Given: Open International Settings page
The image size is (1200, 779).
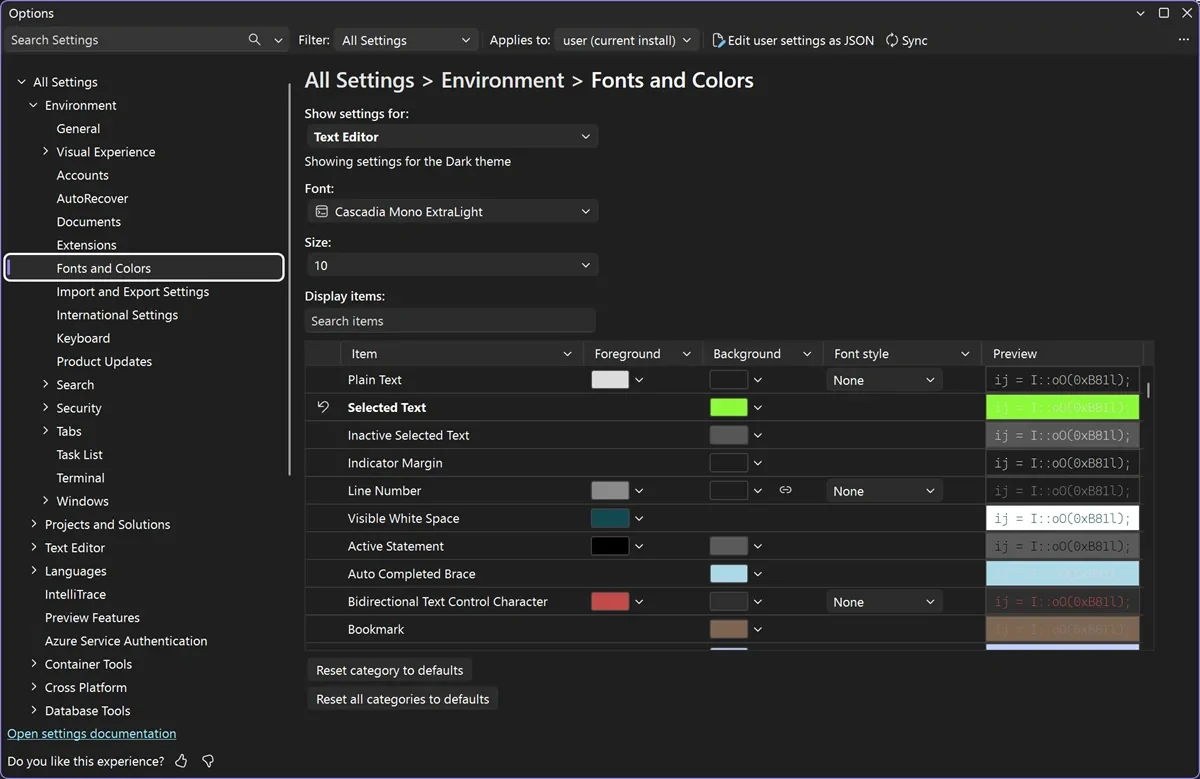Looking at the screenshot, I should tap(117, 315).
